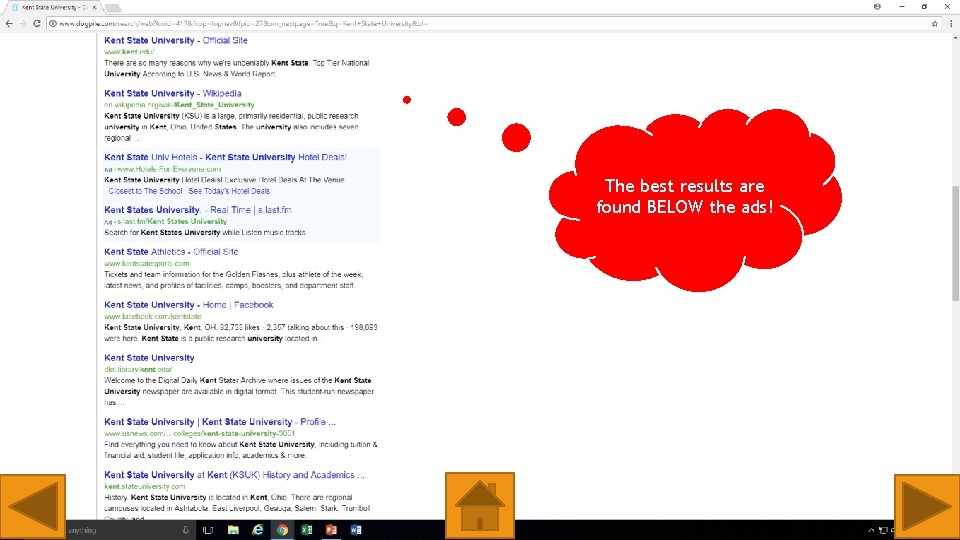The image size is (960, 540).
Task: Click the www.facebook.com/kentstate URL
Action: tap(152, 317)
